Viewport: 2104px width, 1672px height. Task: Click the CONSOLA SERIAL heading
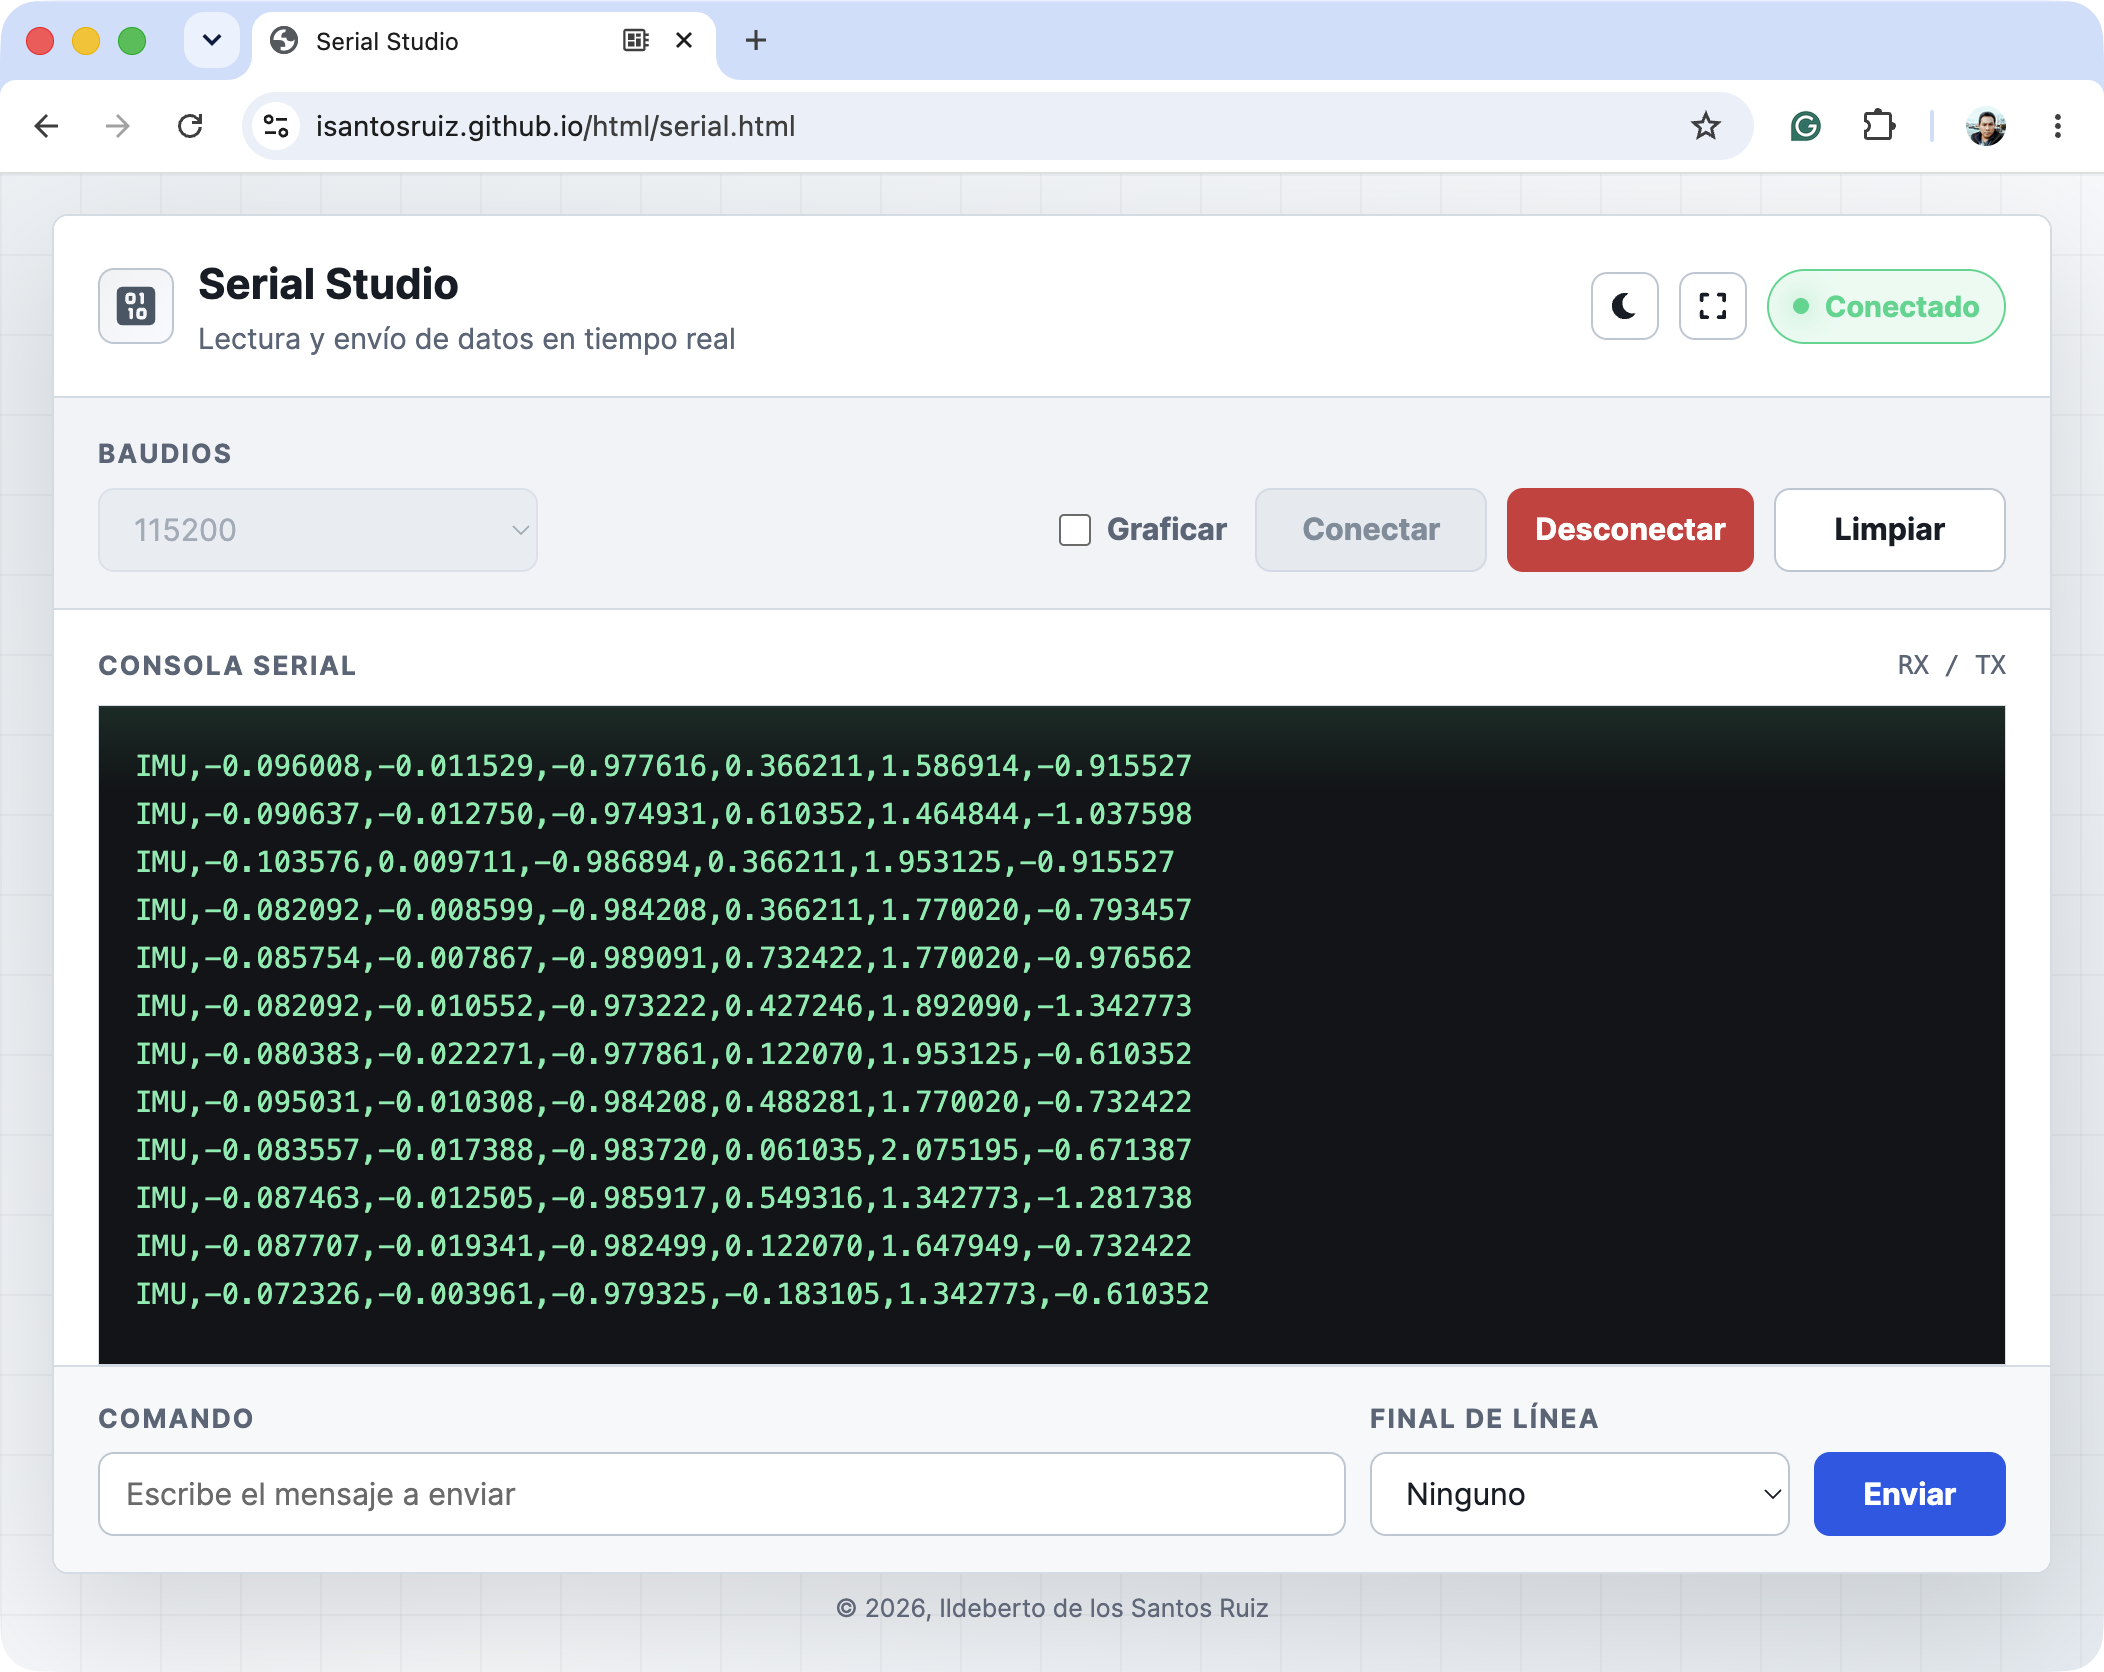227,666
